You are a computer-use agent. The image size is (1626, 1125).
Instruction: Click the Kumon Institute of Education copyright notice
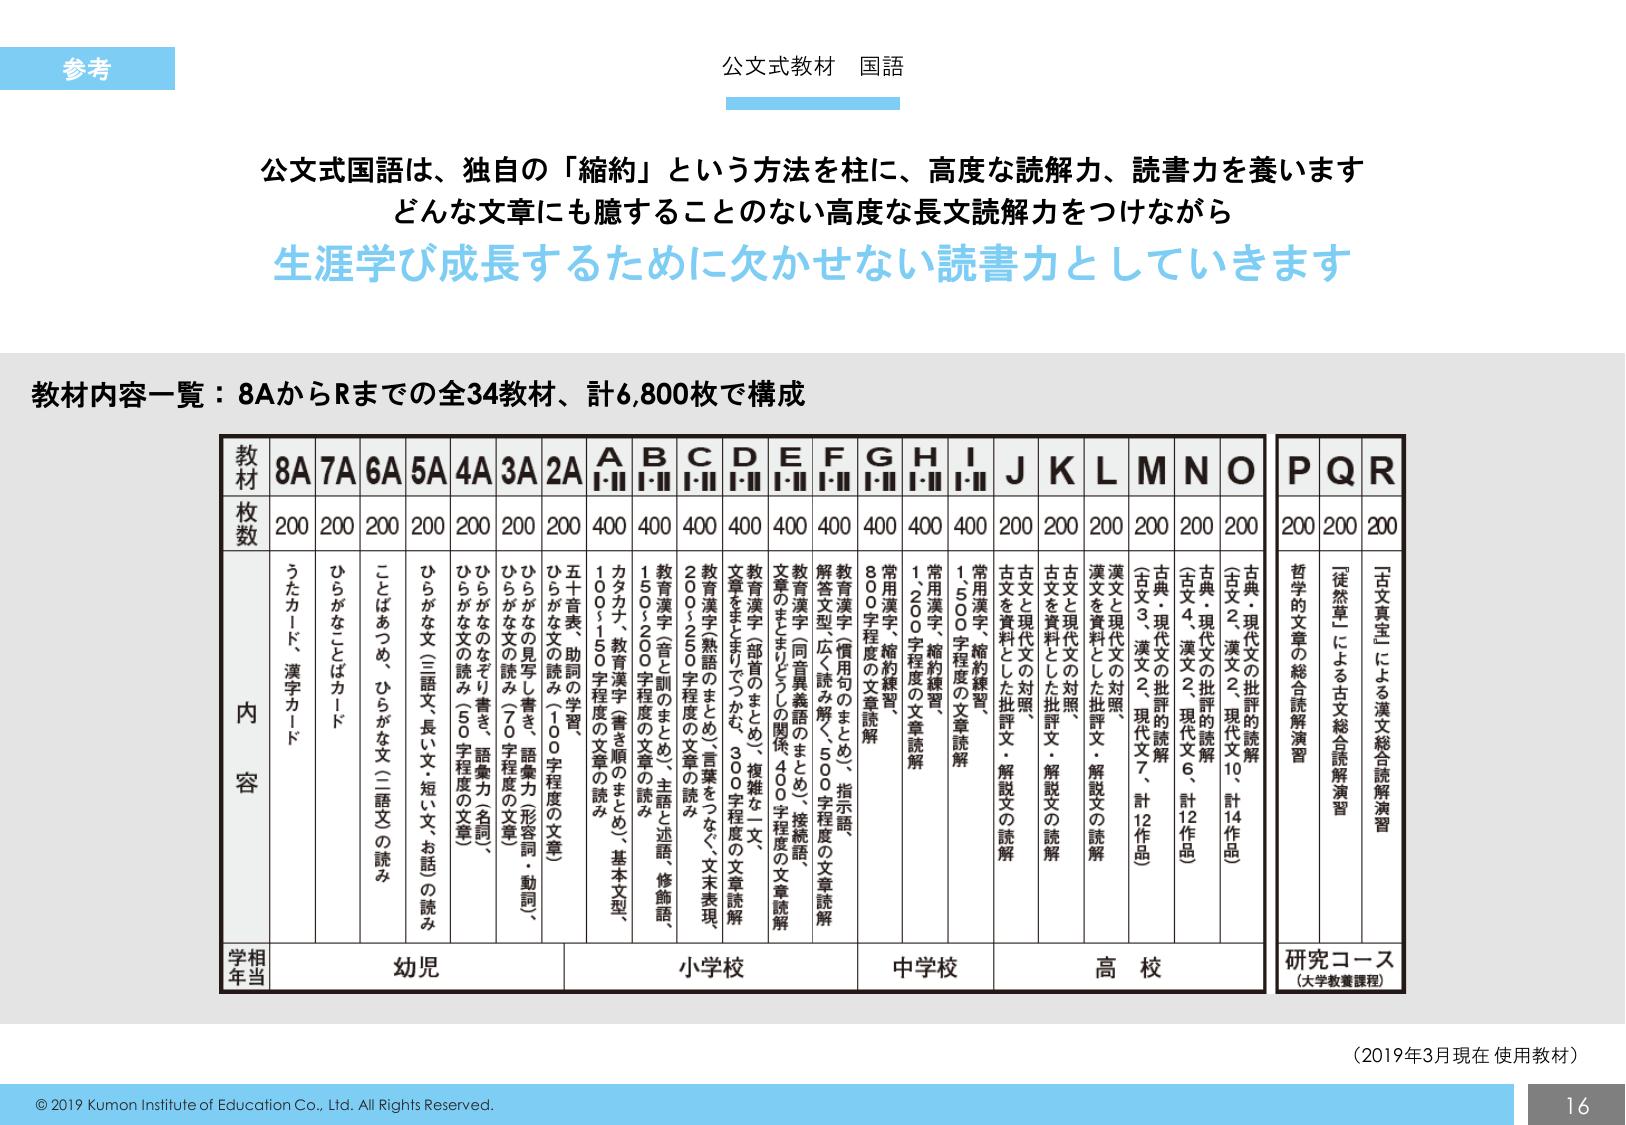pos(264,1105)
